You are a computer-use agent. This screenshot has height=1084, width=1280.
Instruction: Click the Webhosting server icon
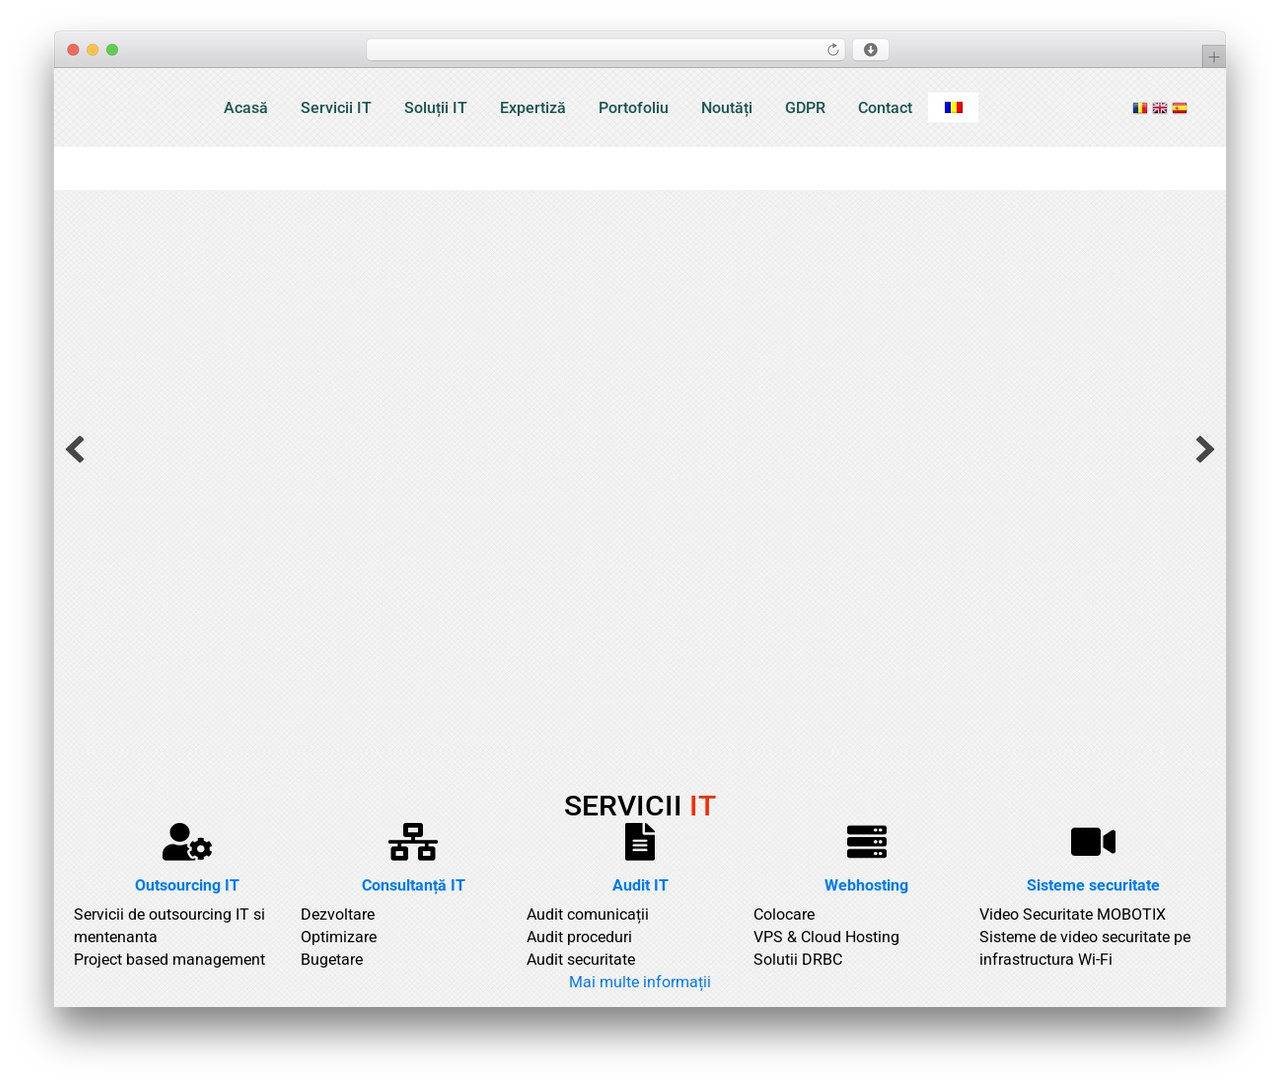pos(866,842)
